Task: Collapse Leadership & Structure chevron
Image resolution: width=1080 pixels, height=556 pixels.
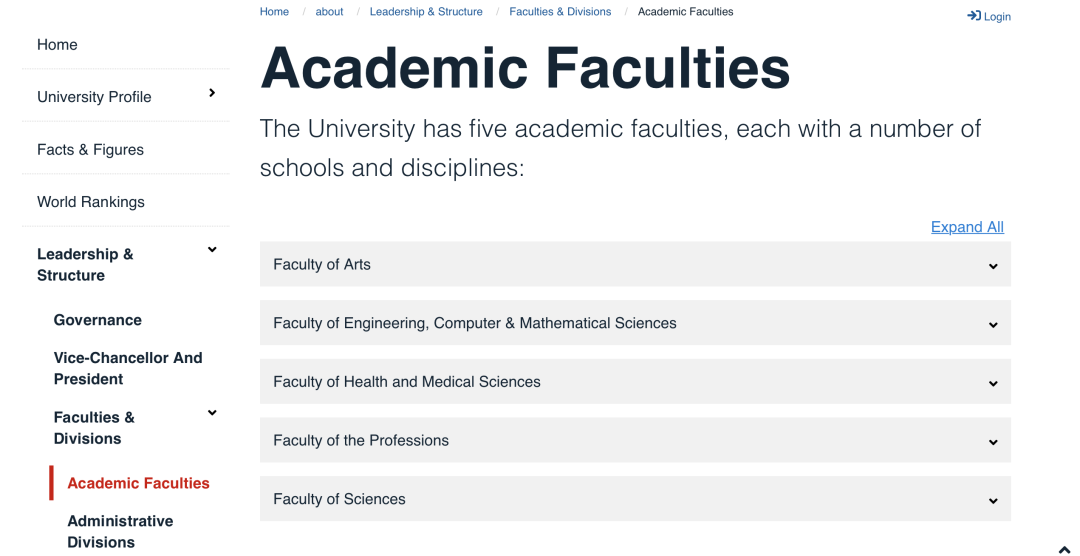Action: [212, 250]
